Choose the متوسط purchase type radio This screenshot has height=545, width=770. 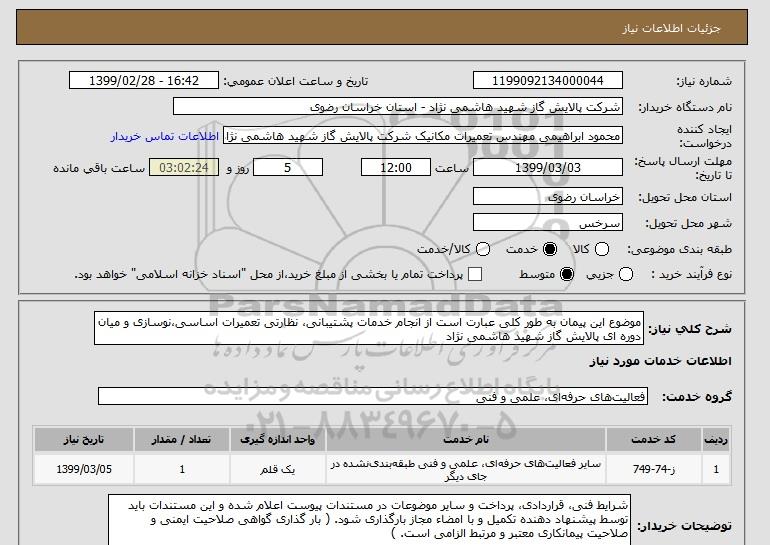[567, 274]
